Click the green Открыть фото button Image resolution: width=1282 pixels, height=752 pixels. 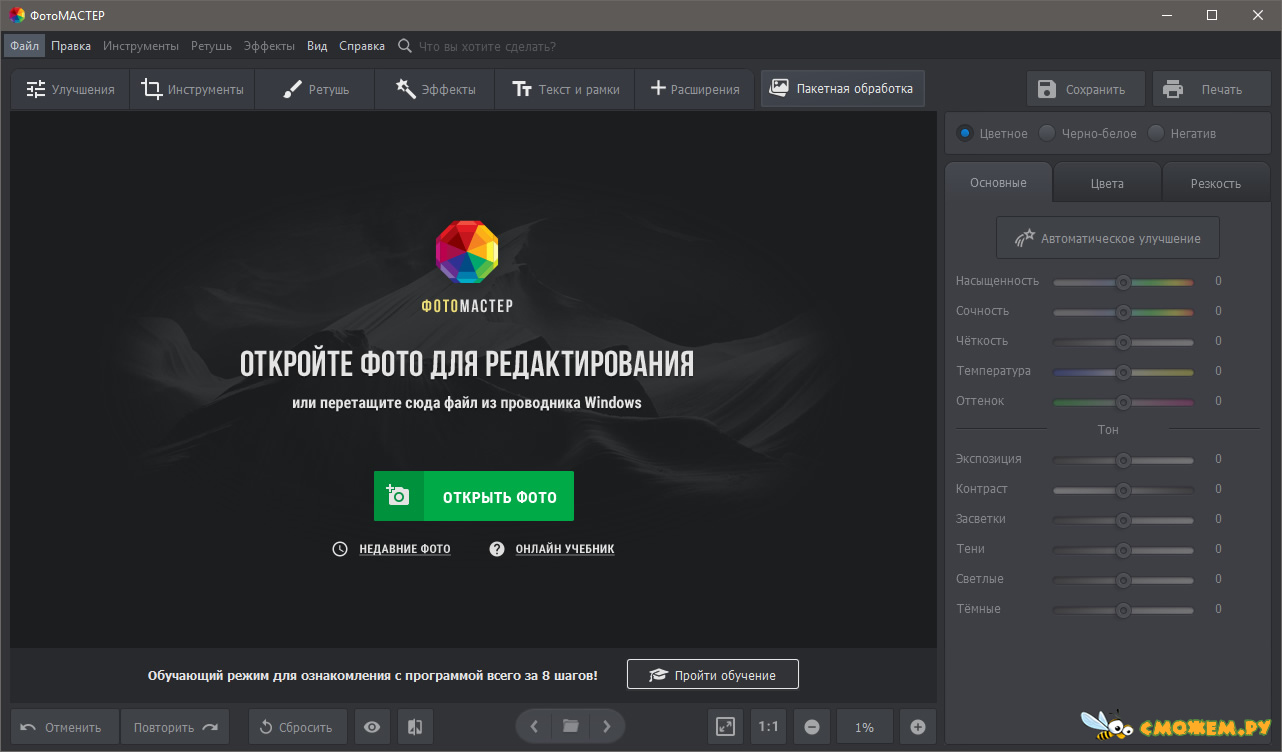point(474,496)
